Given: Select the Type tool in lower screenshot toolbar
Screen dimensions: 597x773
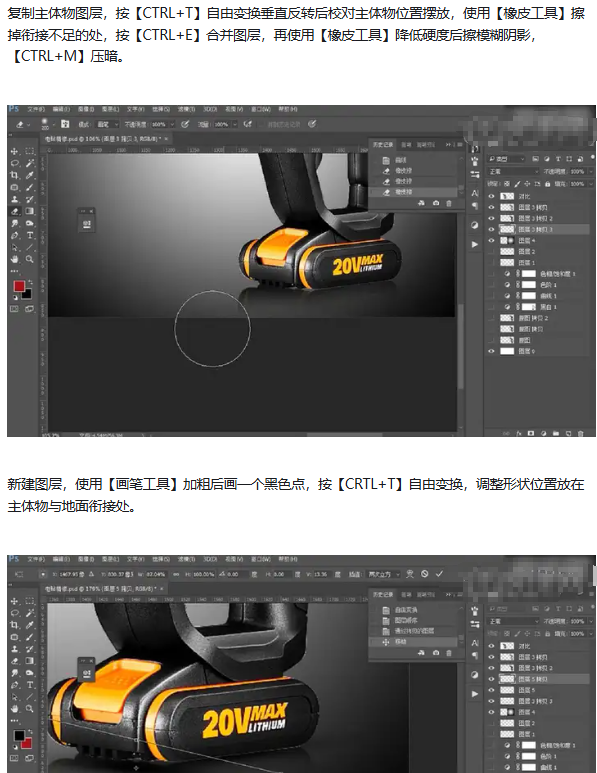Looking at the screenshot, I should (x=30, y=685).
